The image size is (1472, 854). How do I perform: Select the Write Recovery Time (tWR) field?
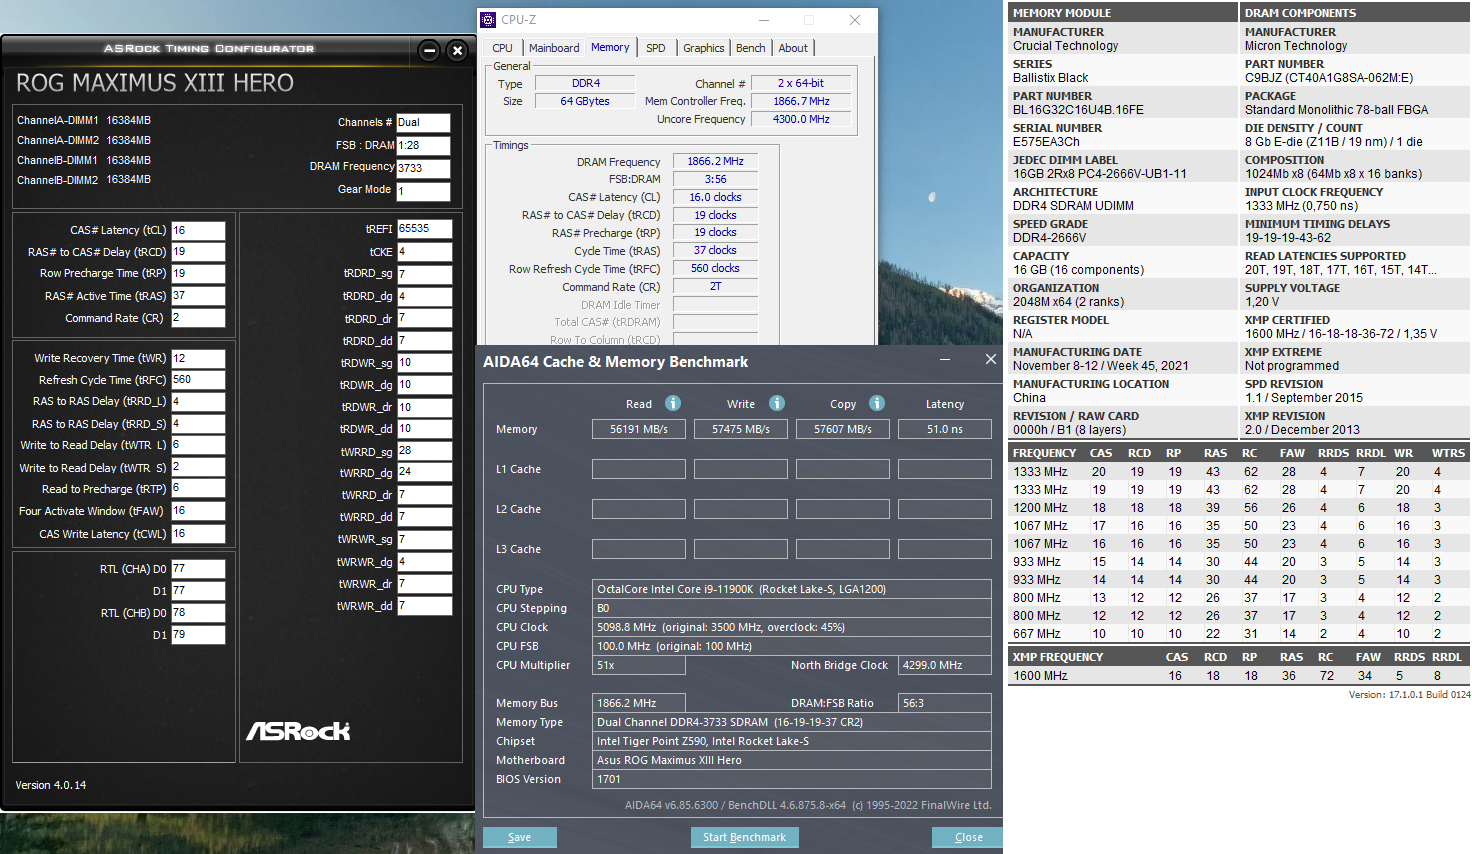[198, 358]
